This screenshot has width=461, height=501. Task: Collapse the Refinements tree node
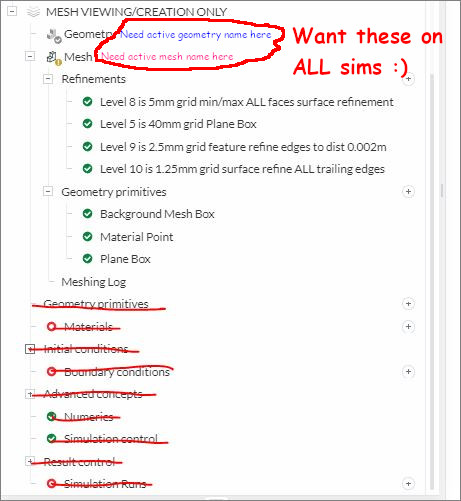tap(48, 79)
